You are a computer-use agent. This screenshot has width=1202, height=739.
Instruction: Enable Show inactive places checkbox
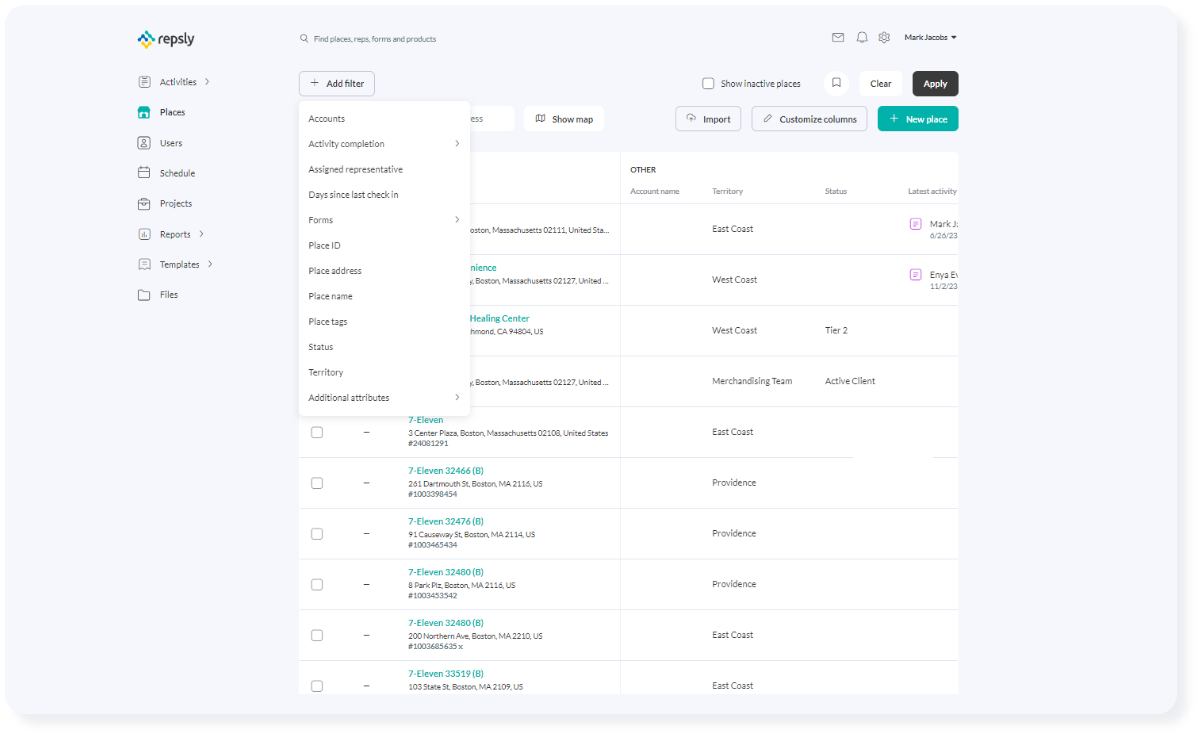point(708,84)
